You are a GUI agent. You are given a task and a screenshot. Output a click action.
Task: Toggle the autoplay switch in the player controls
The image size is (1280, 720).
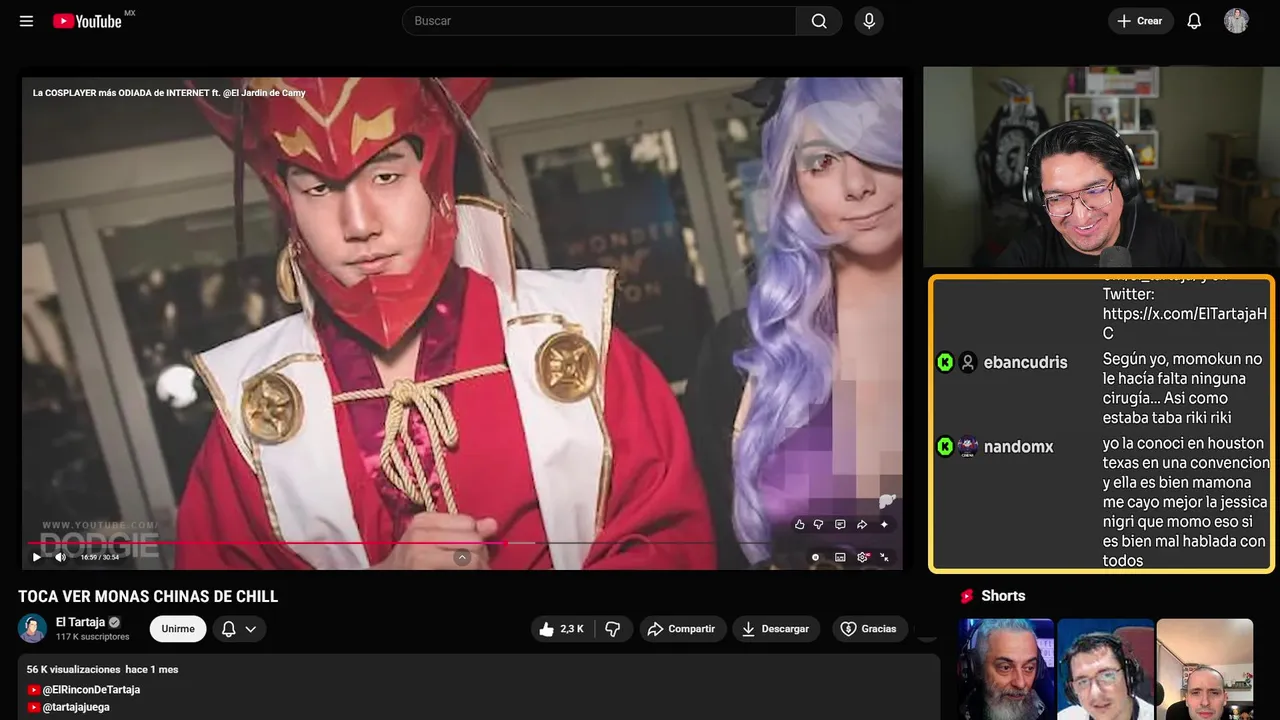816,557
